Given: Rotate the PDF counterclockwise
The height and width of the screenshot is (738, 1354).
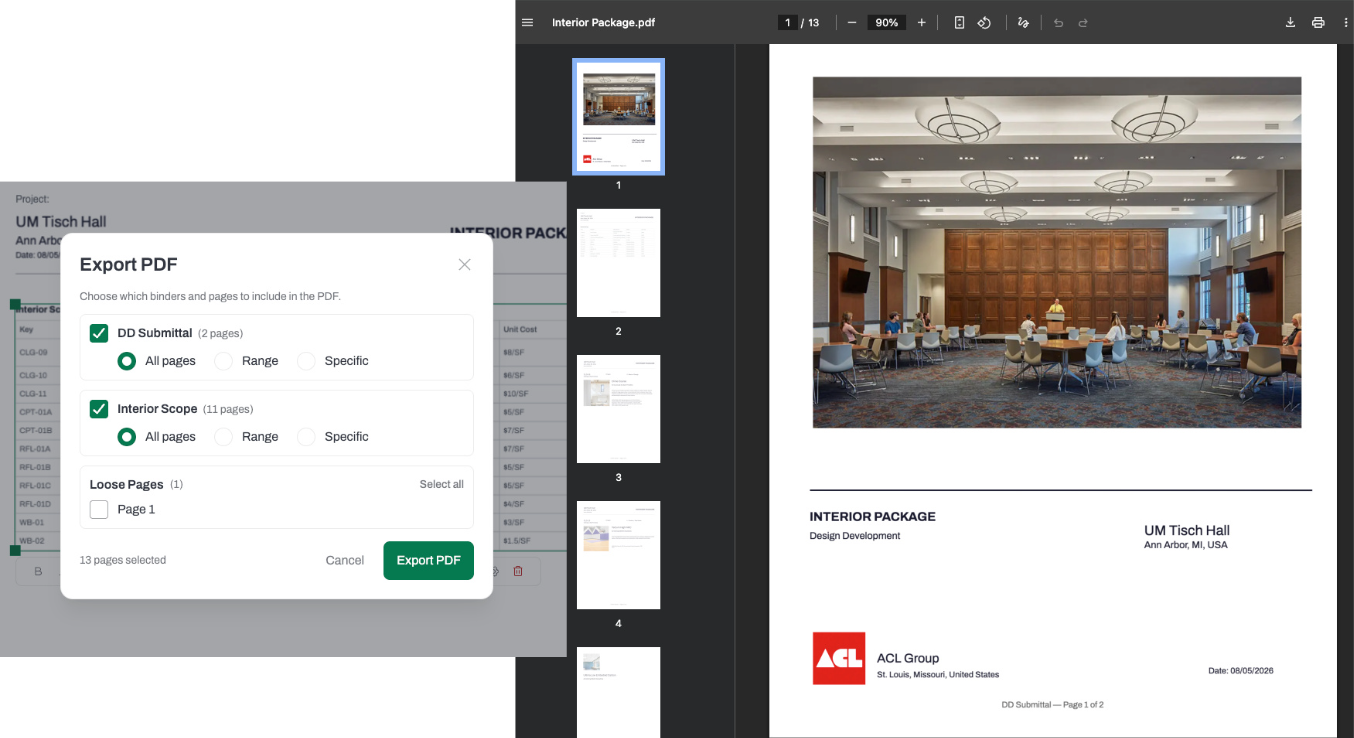Looking at the screenshot, I should (x=984, y=22).
